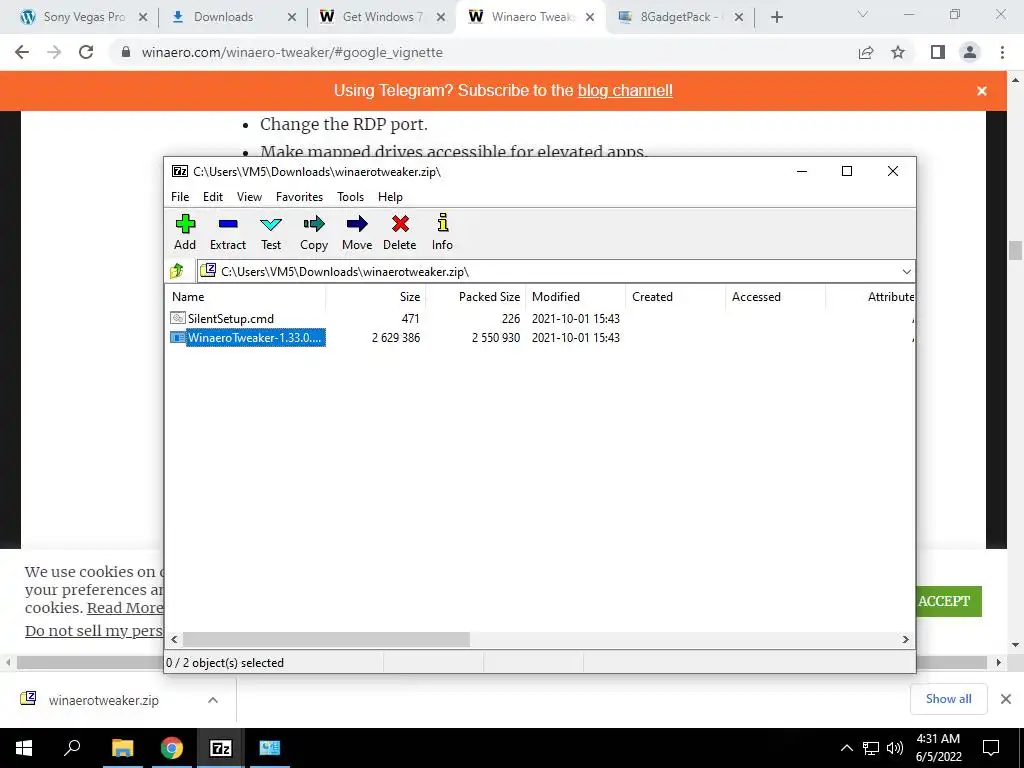Image resolution: width=1024 pixels, height=768 pixels.
Task: Open Chrome side panel icon
Action: 938,52
